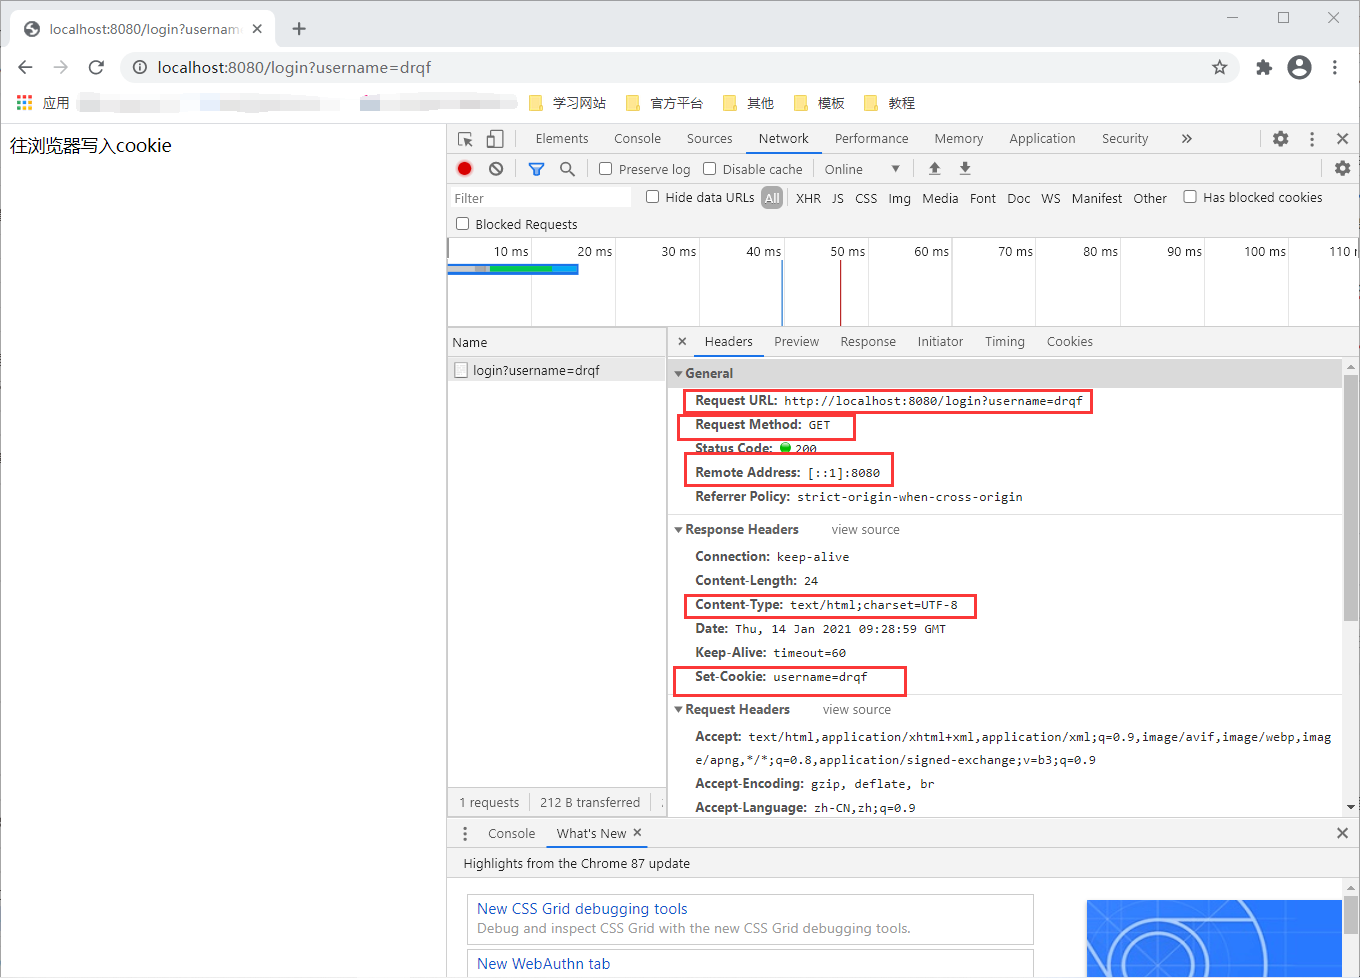Select the All filter toggle
This screenshot has width=1360, height=978.
click(772, 198)
